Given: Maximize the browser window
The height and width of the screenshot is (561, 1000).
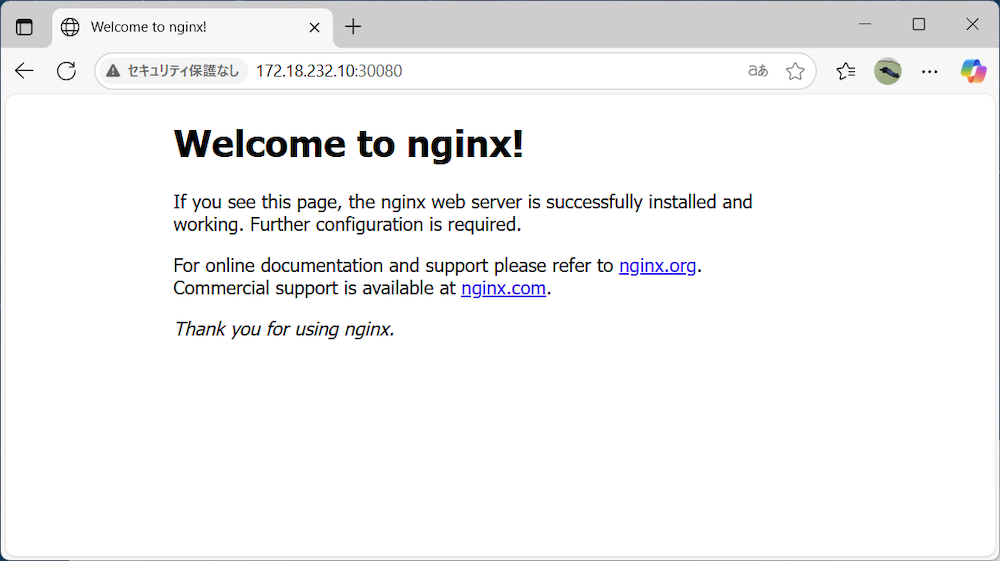Looking at the screenshot, I should coord(919,24).
